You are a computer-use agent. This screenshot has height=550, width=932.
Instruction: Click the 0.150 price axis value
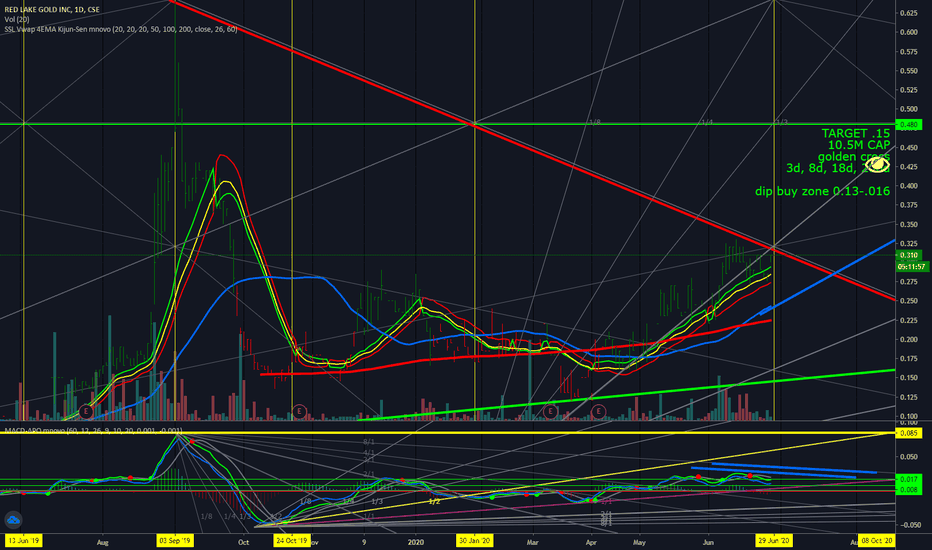click(x=908, y=378)
